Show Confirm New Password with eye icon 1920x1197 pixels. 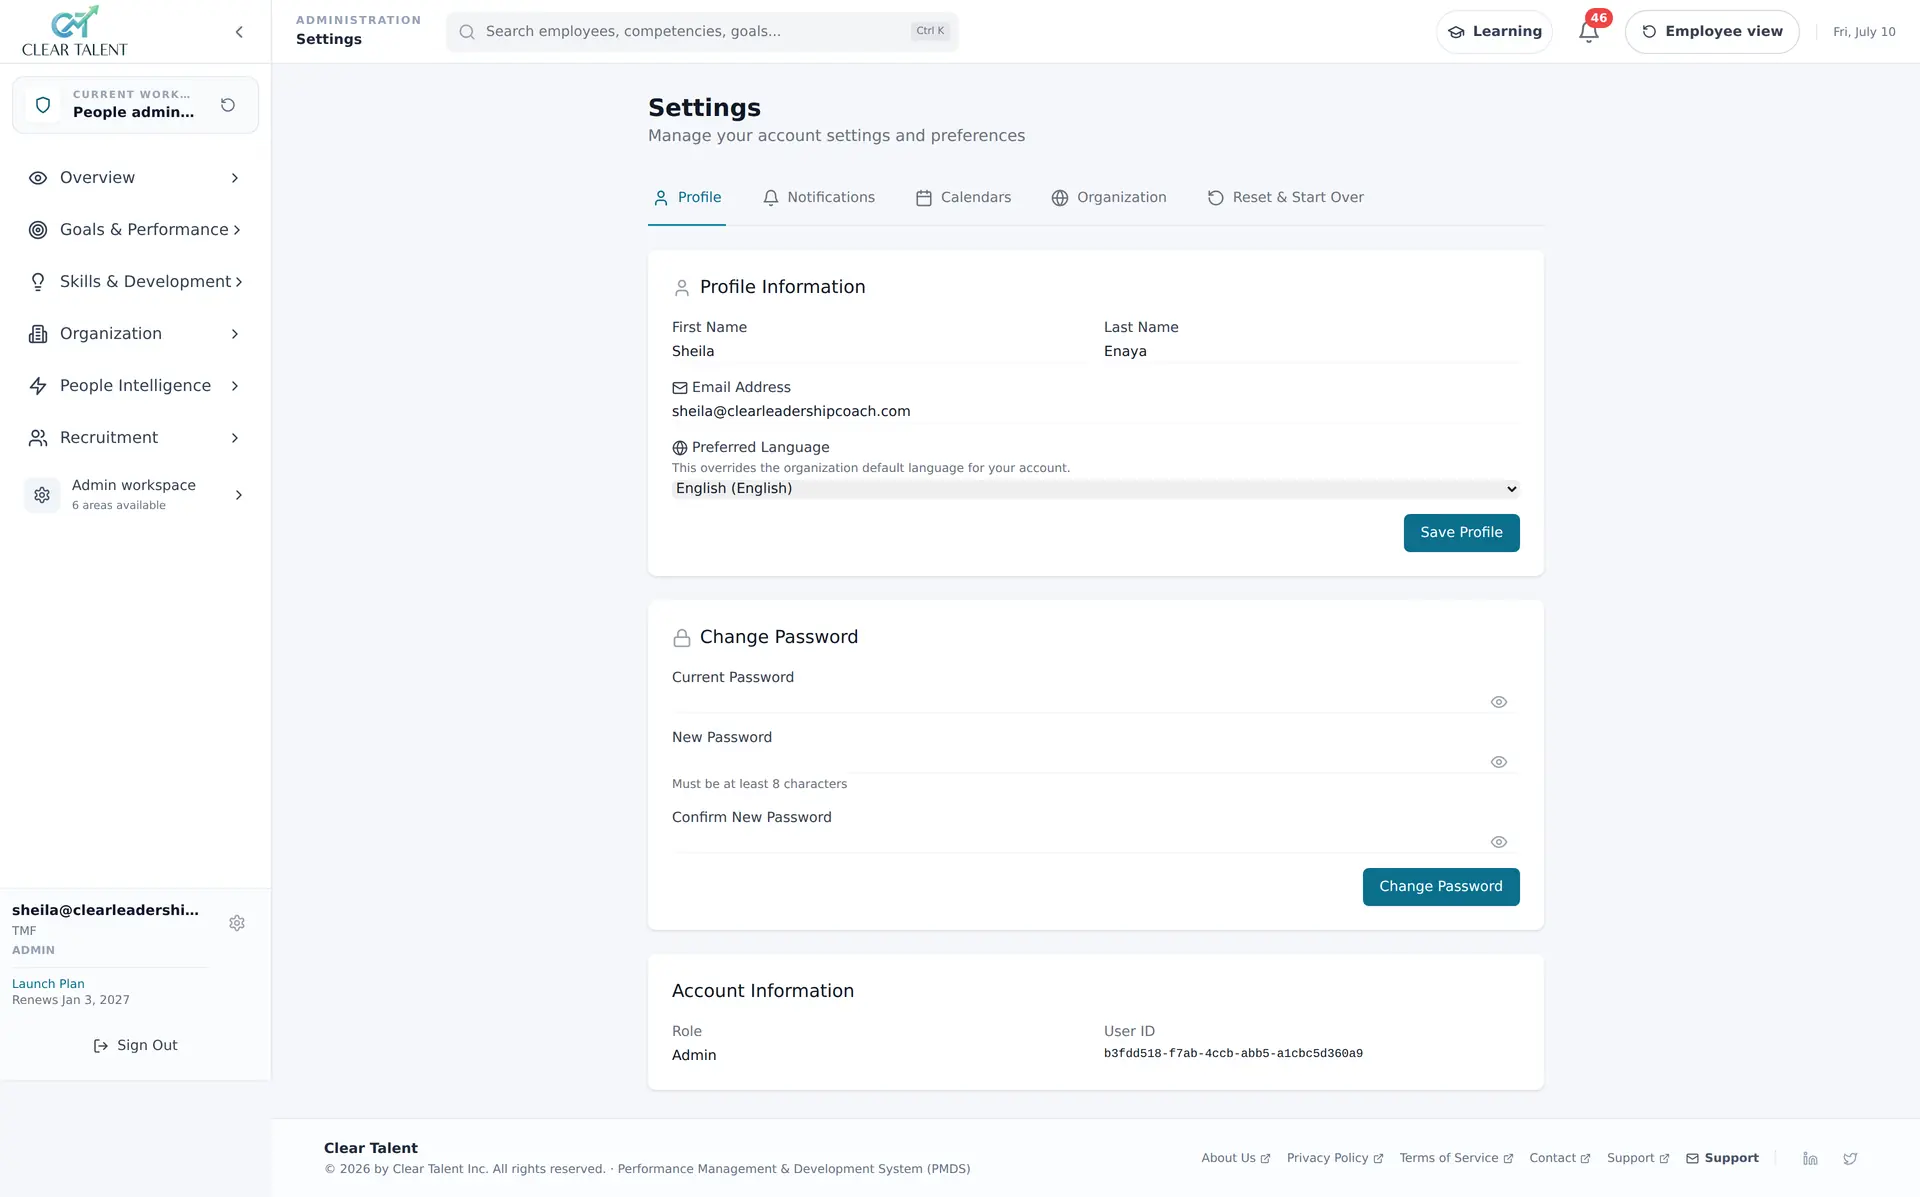coord(1499,842)
